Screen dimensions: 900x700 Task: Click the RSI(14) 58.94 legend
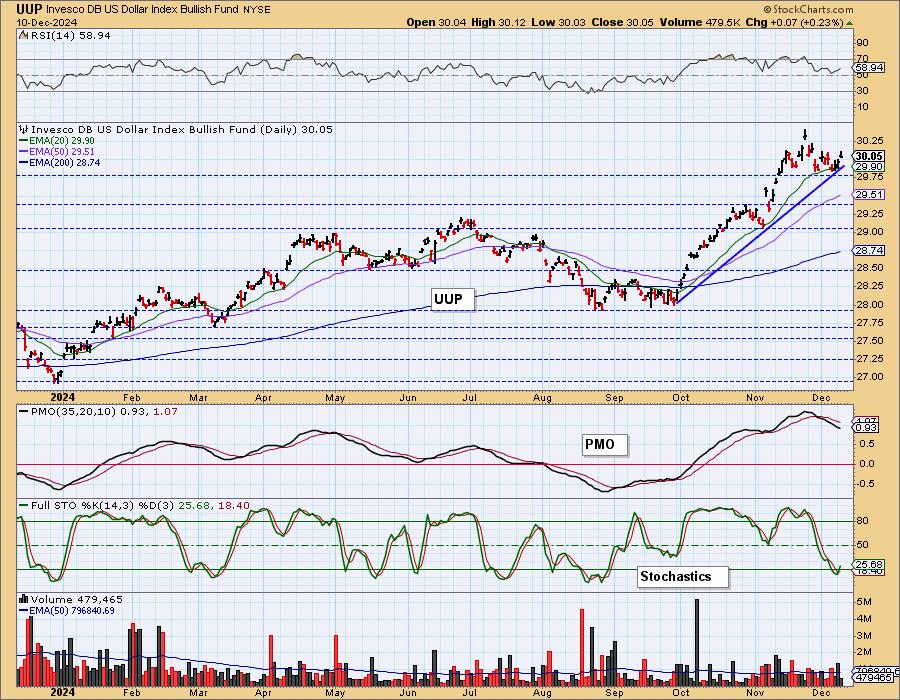coord(64,36)
